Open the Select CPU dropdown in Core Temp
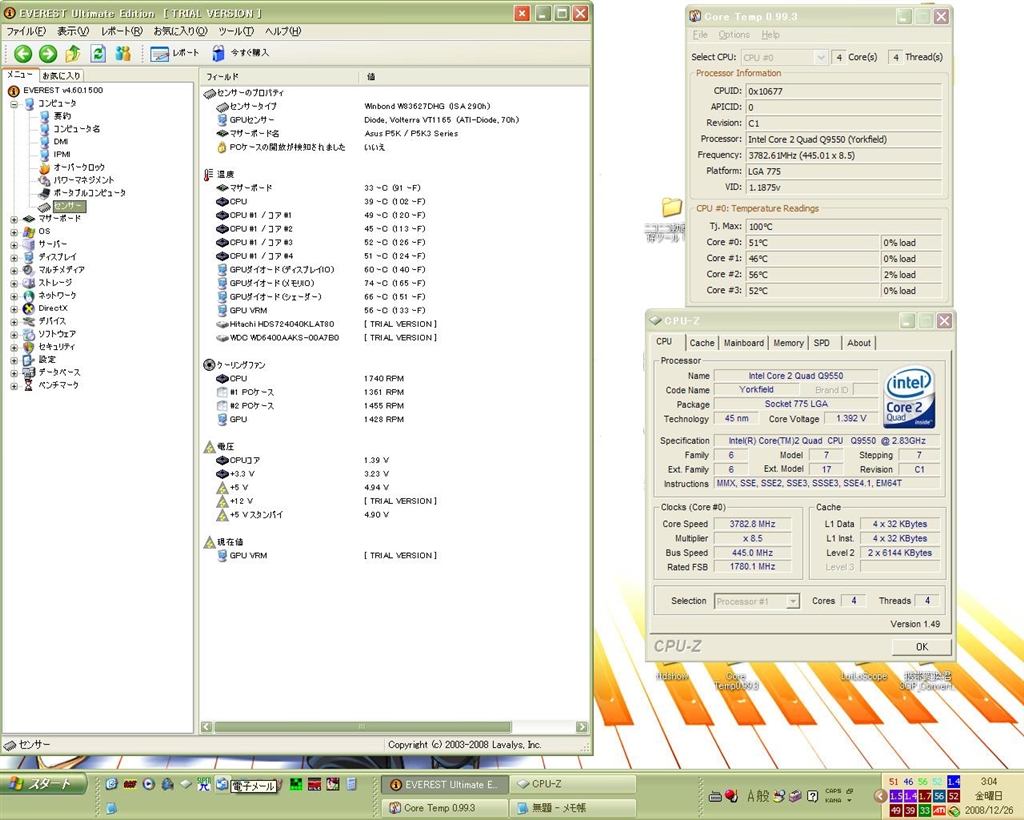The height and width of the screenshot is (820, 1024). point(783,57)
